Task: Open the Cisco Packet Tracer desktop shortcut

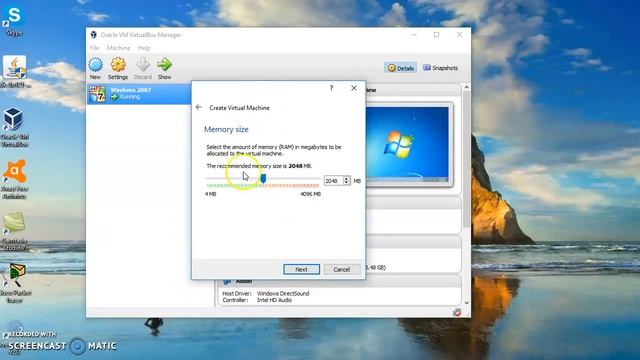Action: (15, 283)
